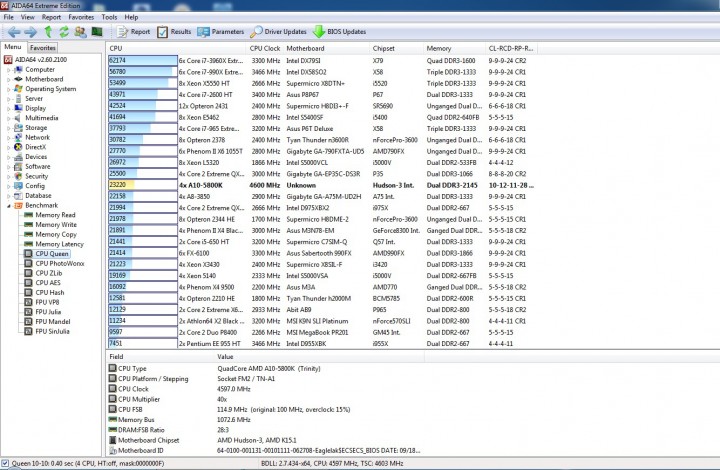Select the highlighted 23220 A10-5800K score bar
The width and height of the screenshot is (720, 470).
pos(142,185)
